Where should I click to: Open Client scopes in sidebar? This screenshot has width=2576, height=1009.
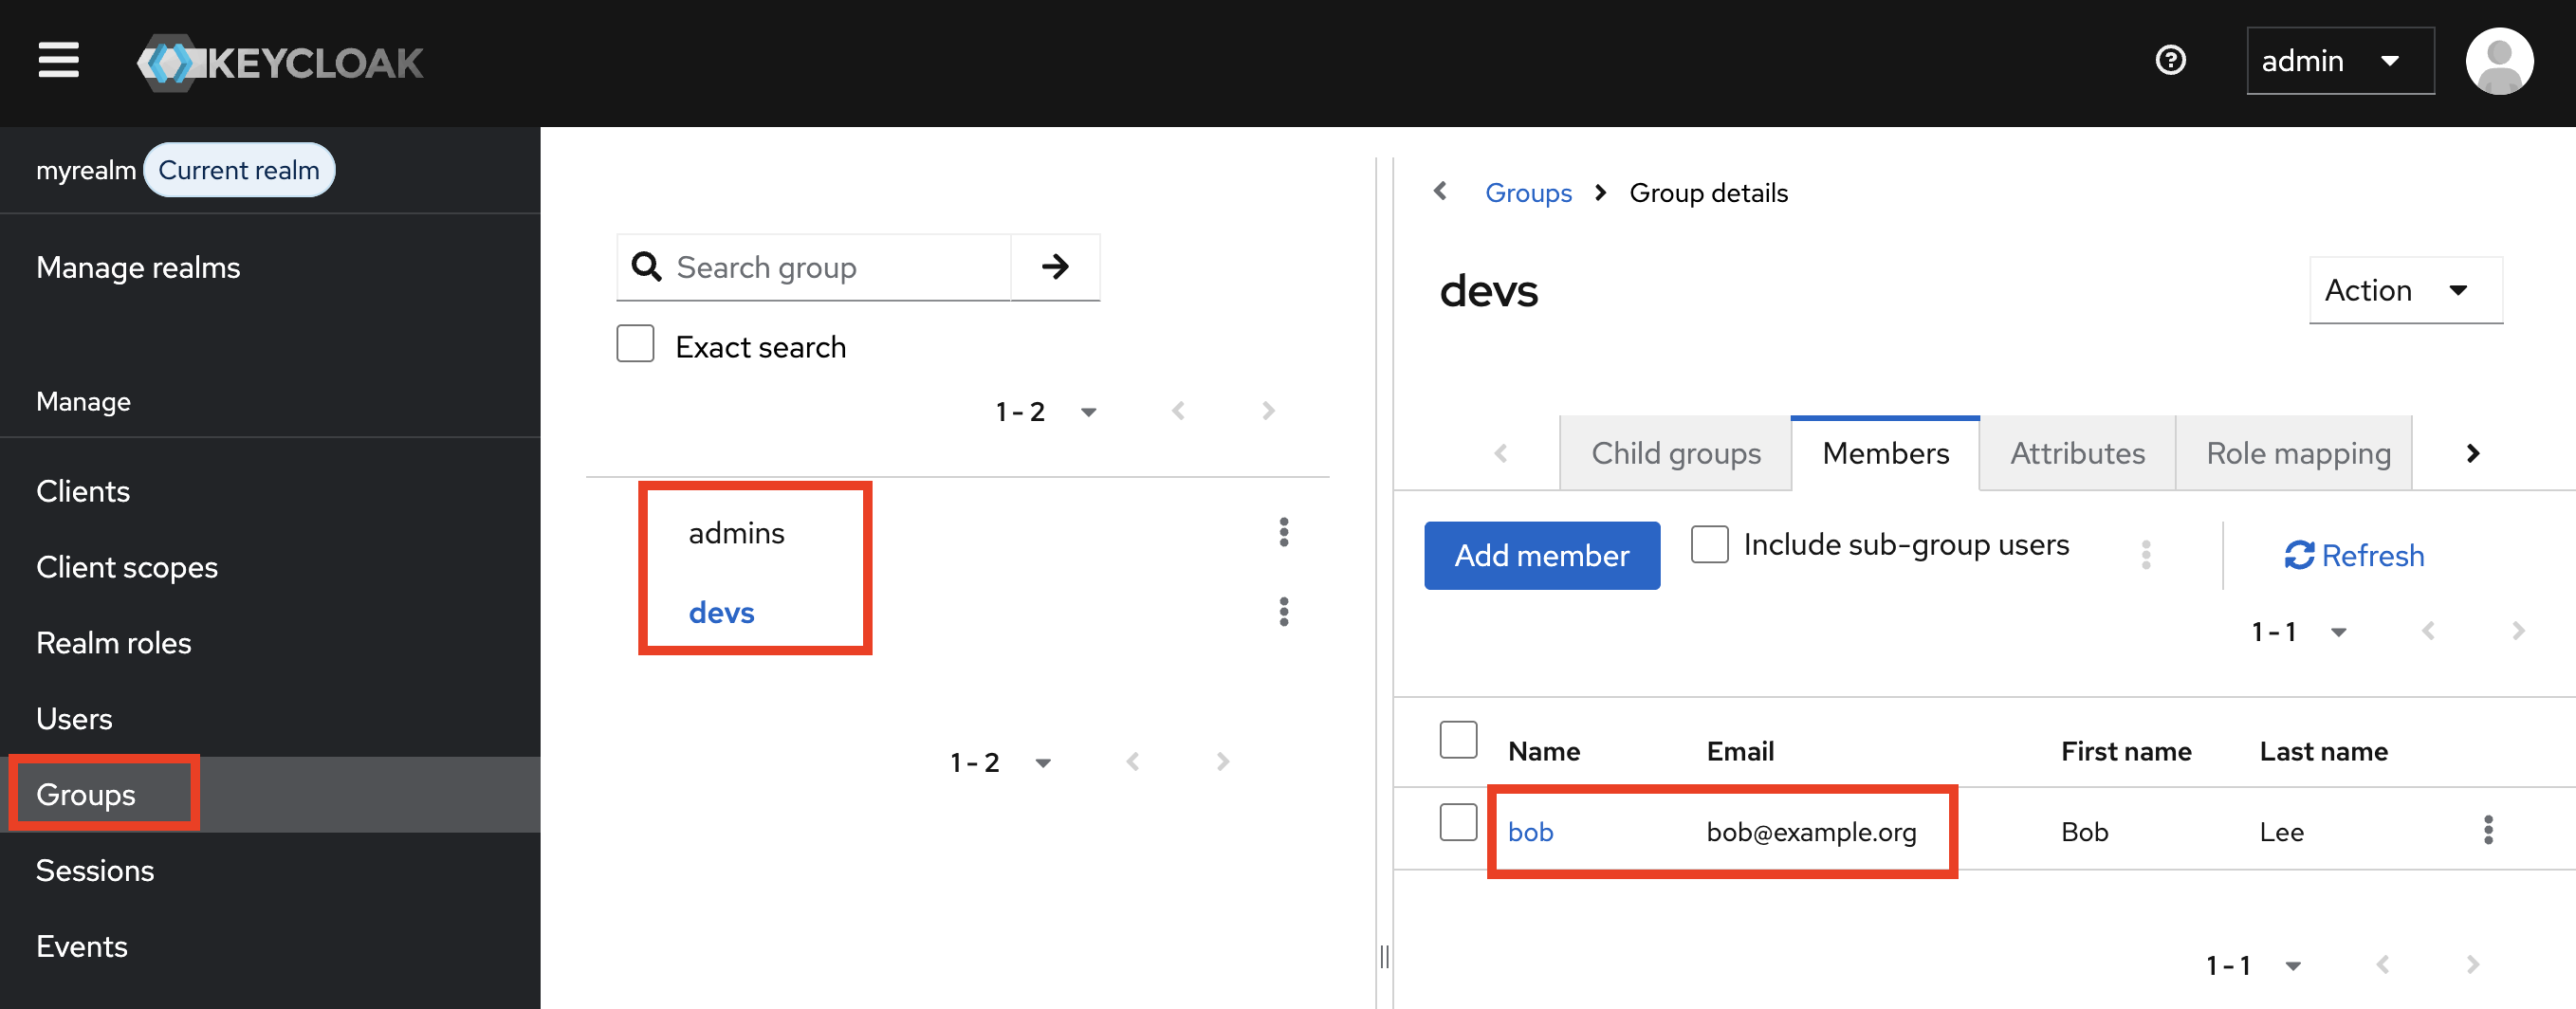[270, 567]
